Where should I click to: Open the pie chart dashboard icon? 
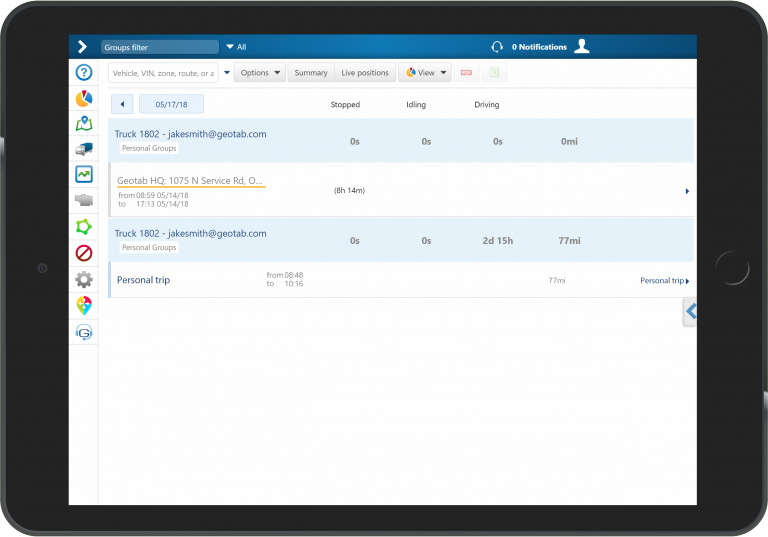coord(84,98)
